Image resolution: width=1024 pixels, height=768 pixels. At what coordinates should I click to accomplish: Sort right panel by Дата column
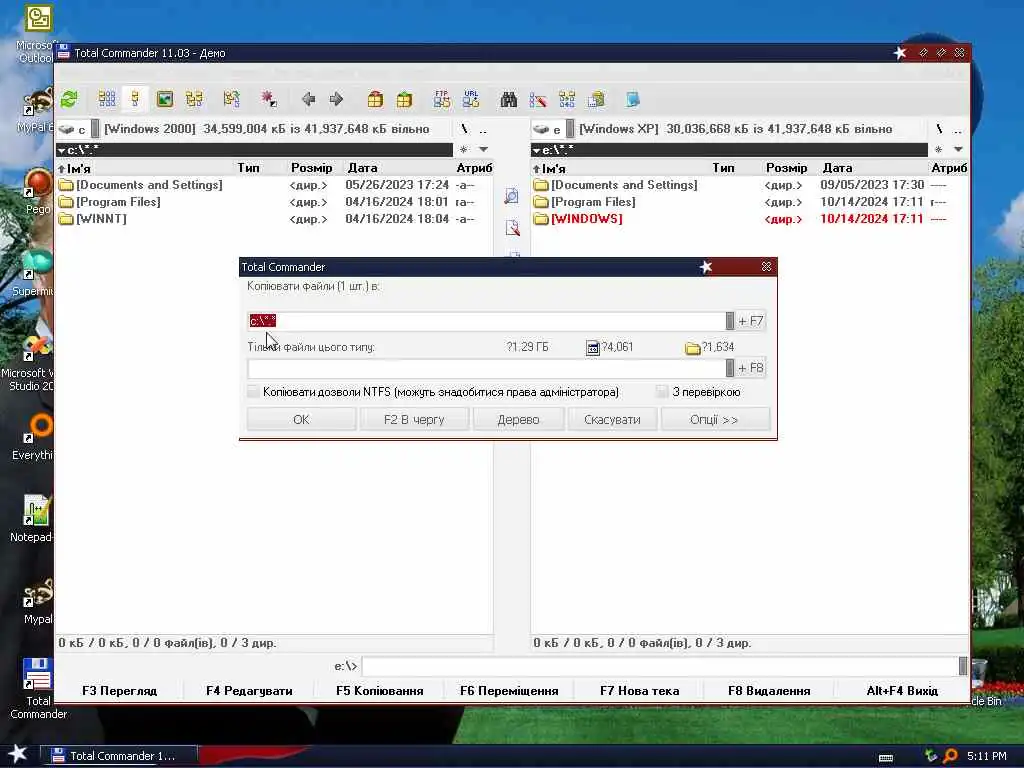tap(873, 168)
